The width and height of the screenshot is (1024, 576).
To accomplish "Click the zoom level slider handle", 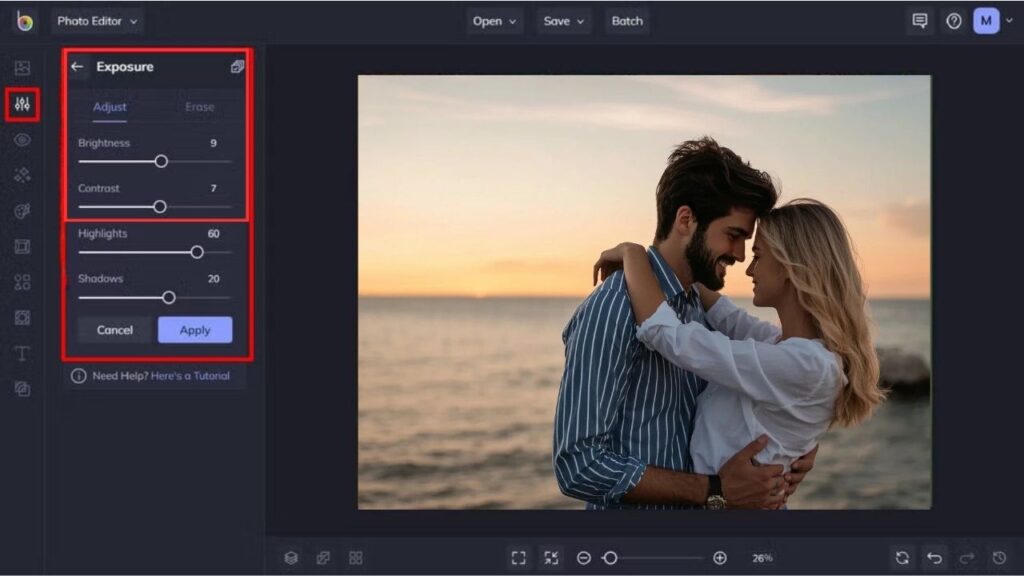I will [610, 558].
